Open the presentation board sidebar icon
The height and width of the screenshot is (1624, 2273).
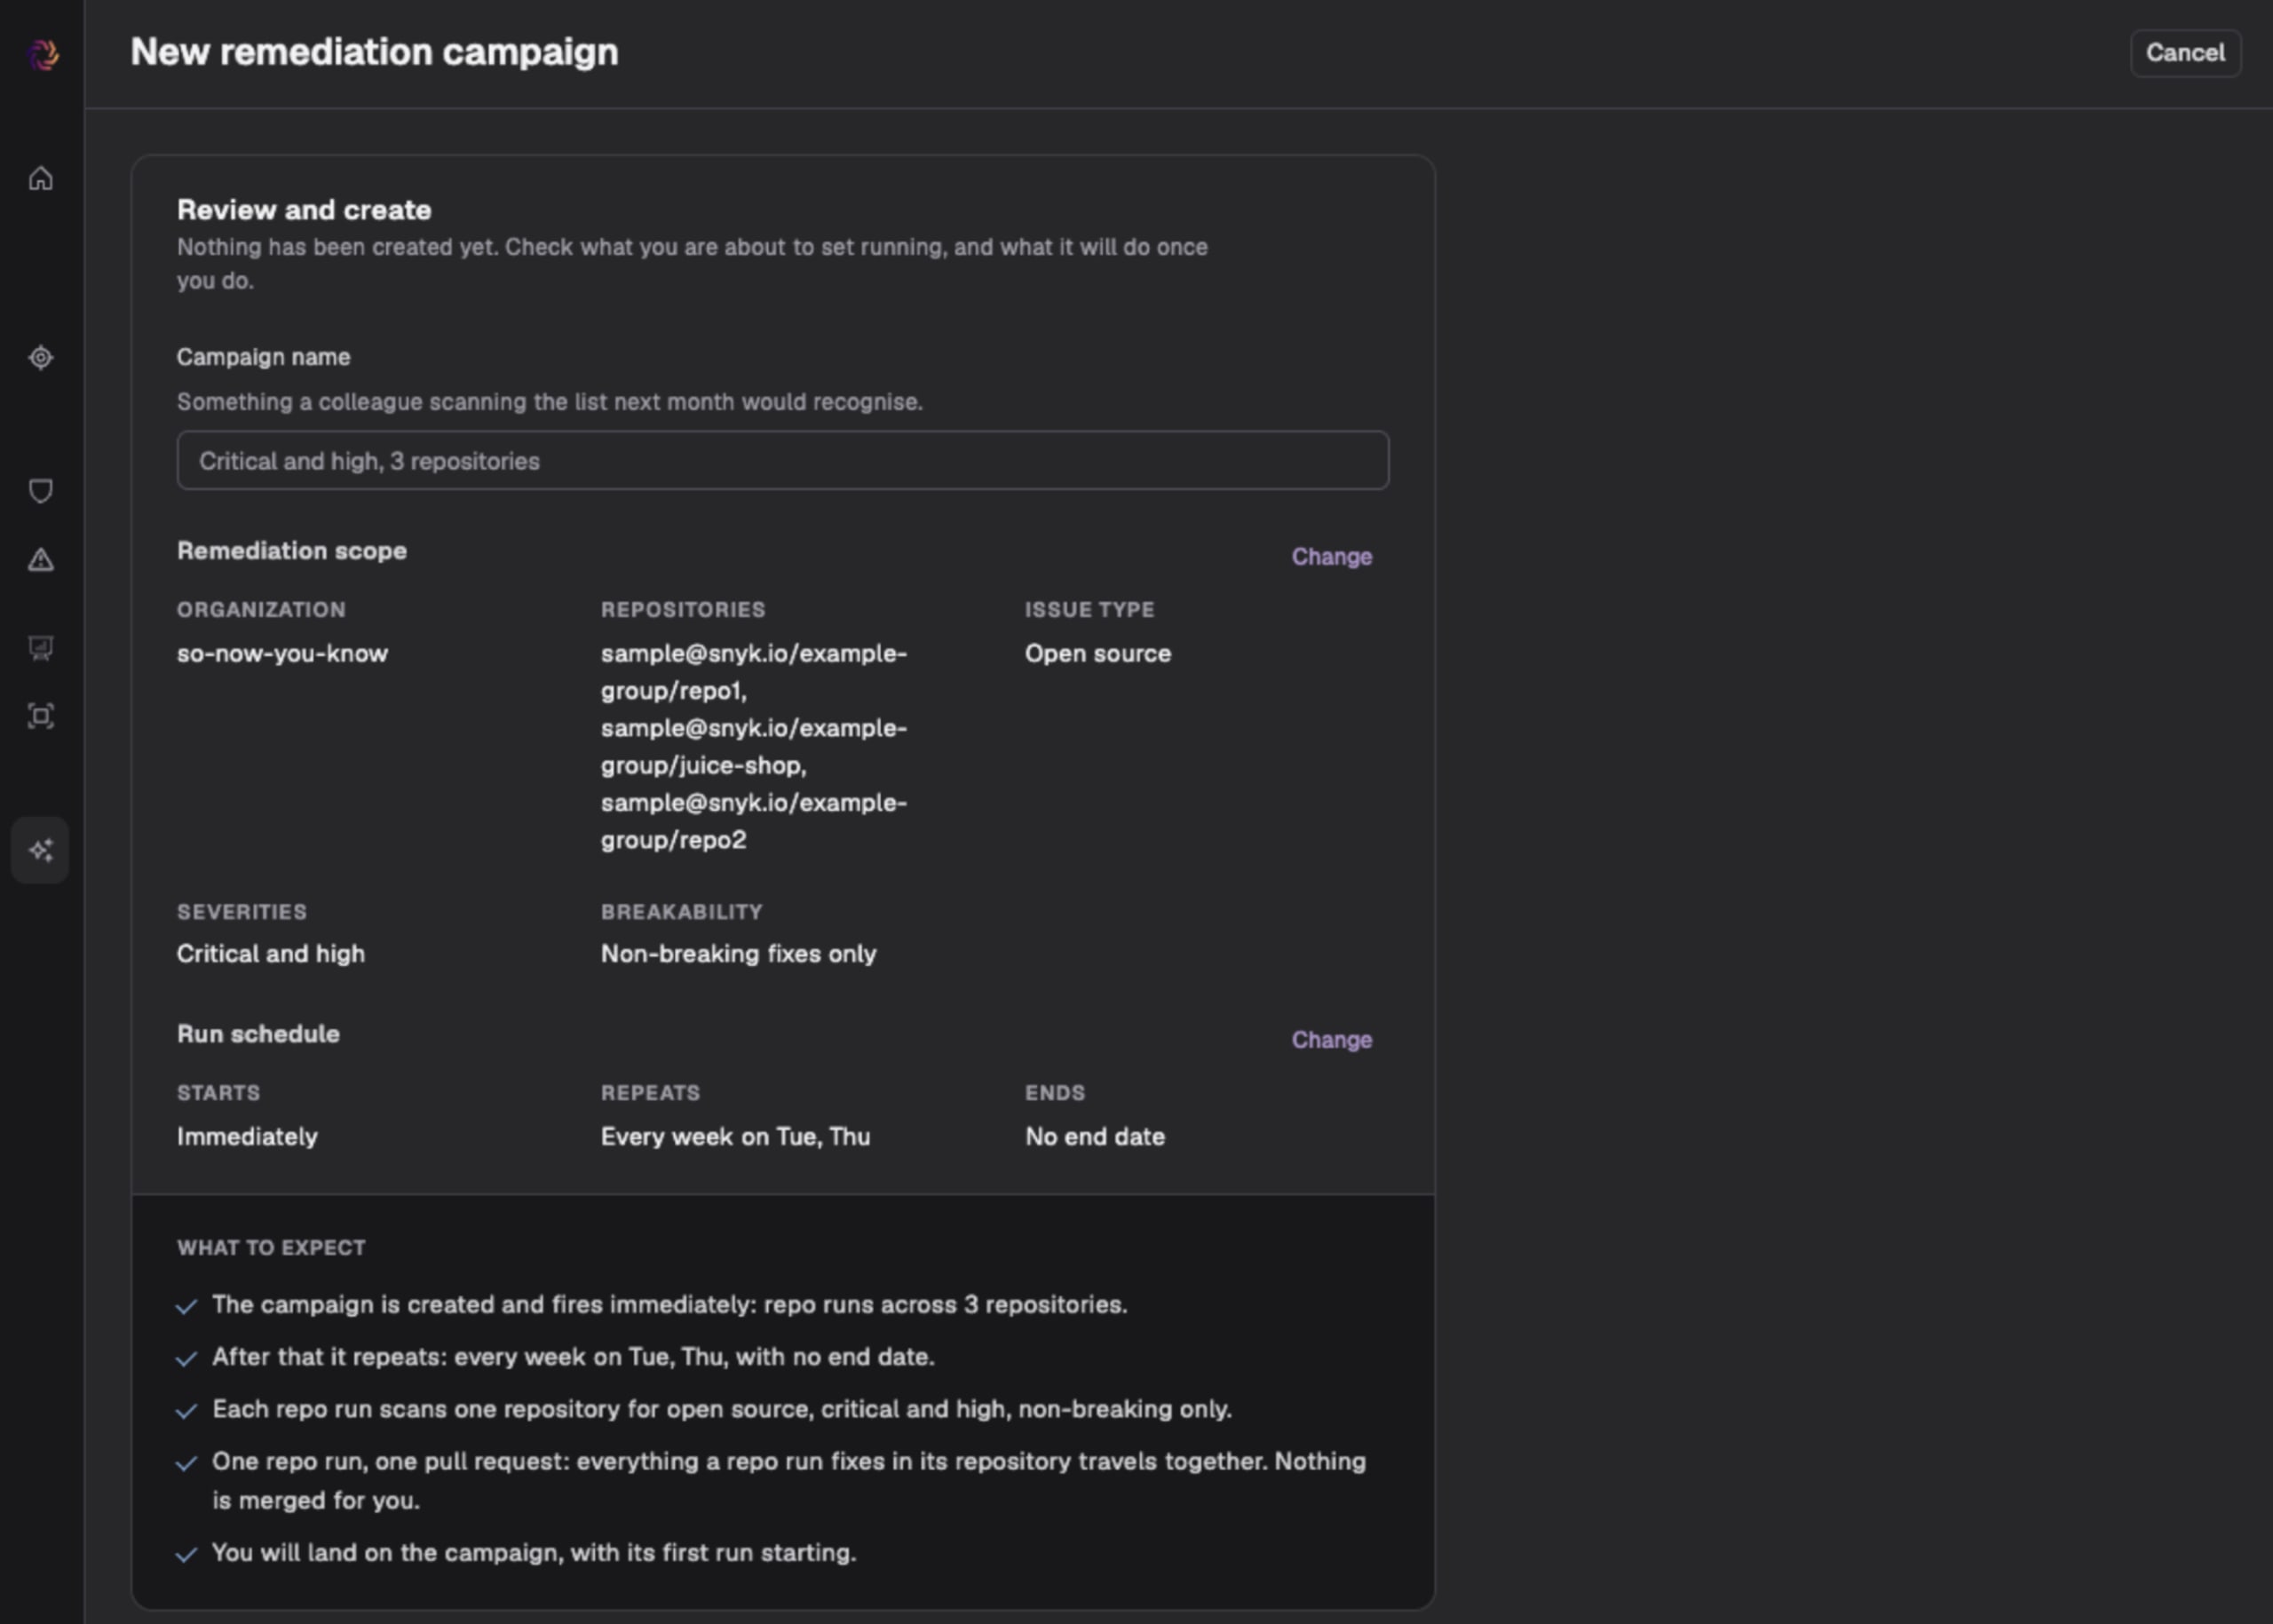[41, 648]
